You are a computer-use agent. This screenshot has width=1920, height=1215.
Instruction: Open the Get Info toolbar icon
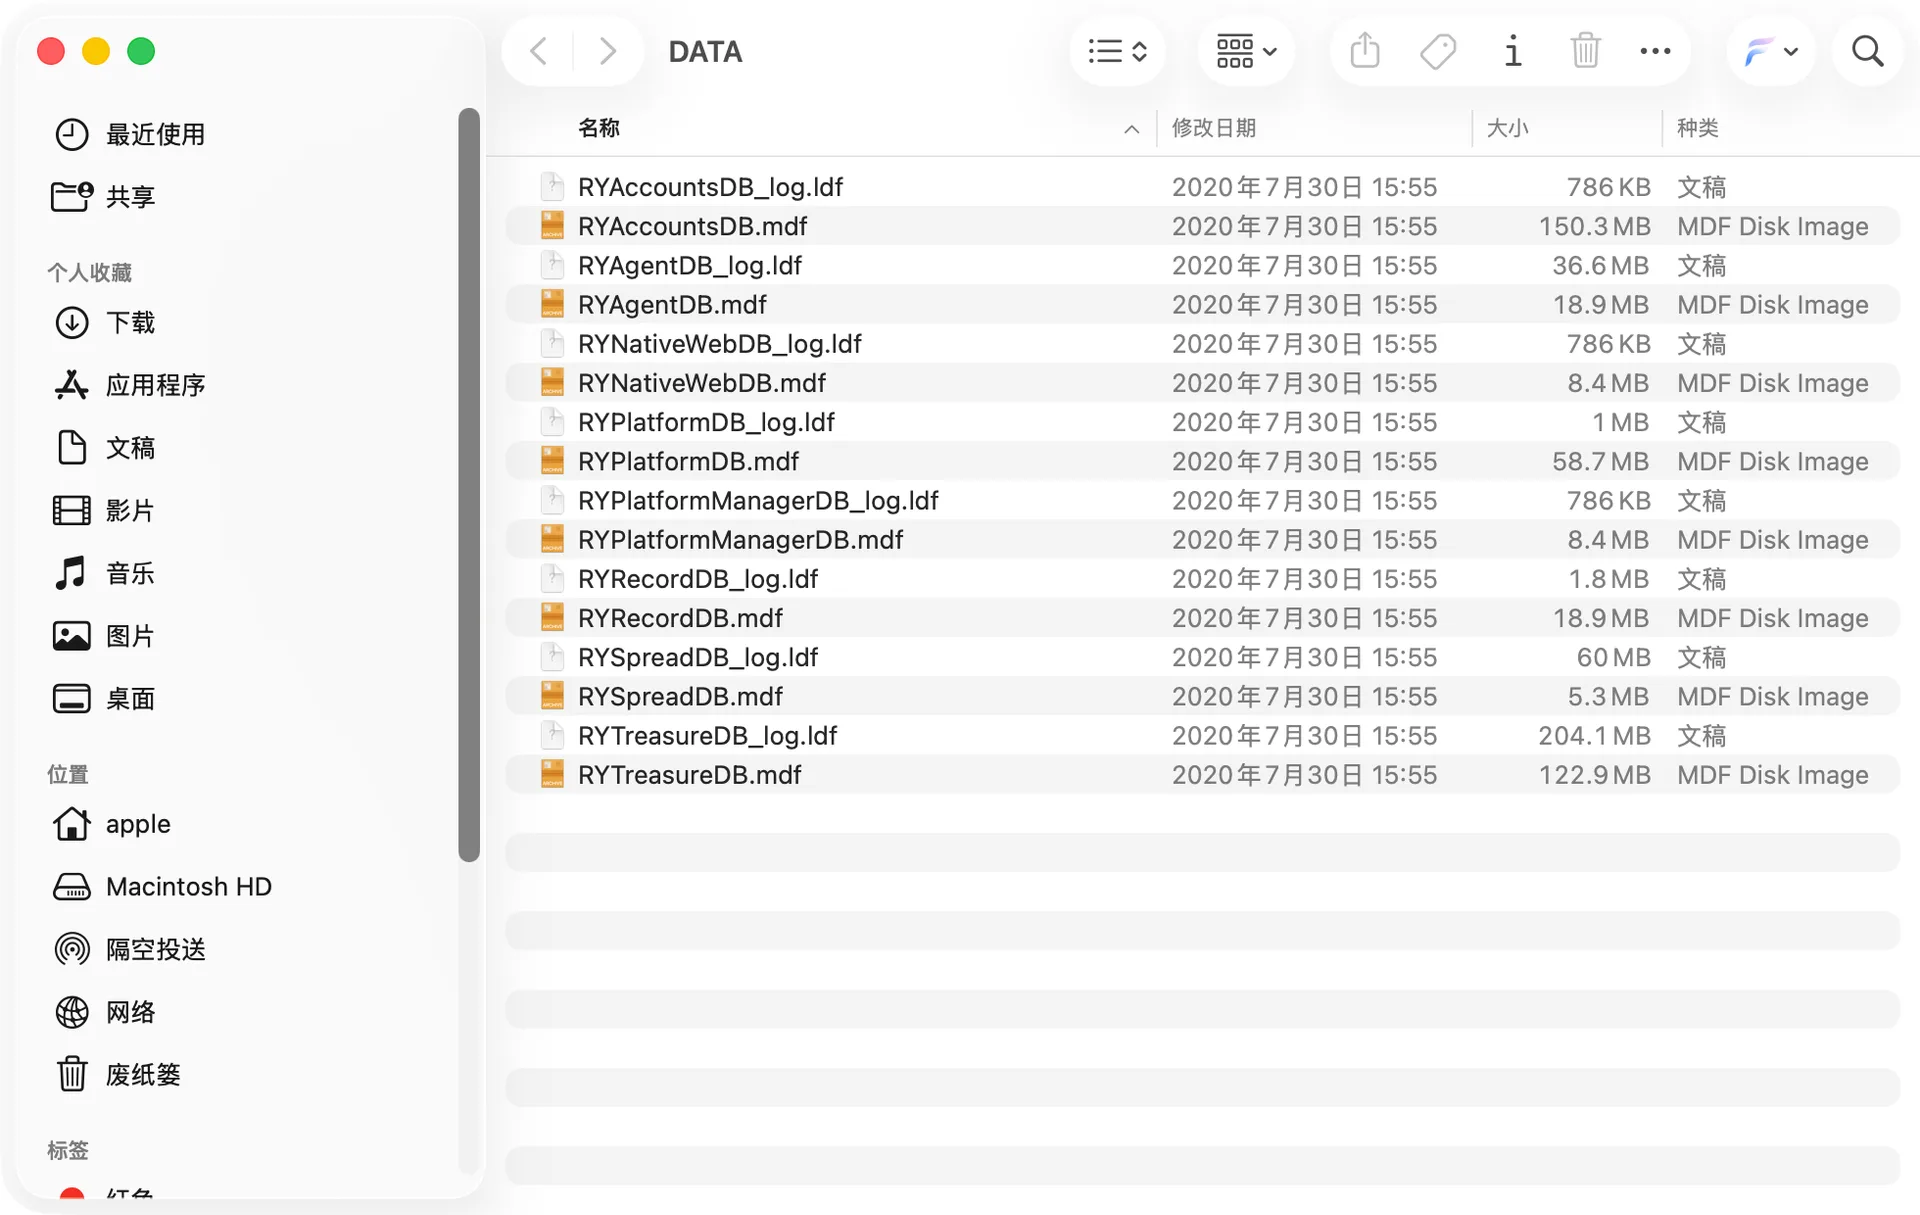click(1512, 51)
